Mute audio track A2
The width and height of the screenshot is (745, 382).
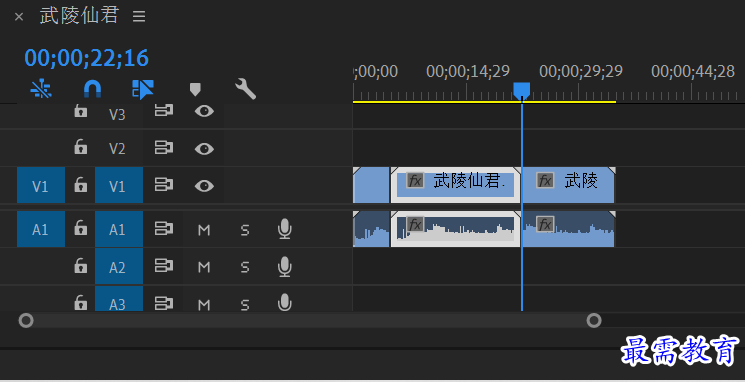pyautogui.click(x=204, y=267)
